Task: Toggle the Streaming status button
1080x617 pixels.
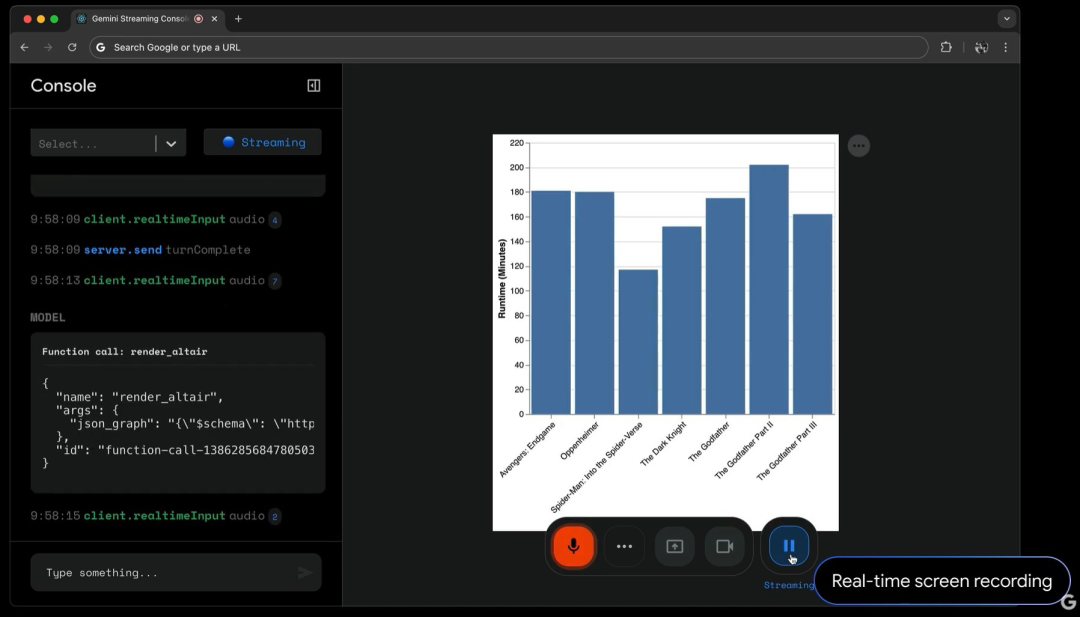Action: click(x=263, y=142)
